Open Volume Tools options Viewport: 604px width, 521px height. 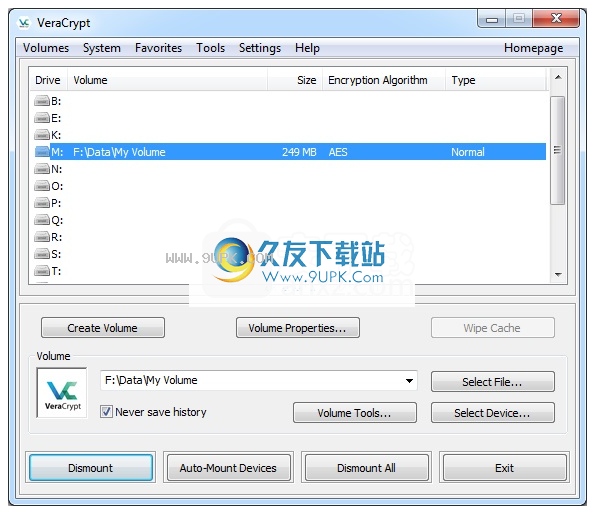point(355,413)
